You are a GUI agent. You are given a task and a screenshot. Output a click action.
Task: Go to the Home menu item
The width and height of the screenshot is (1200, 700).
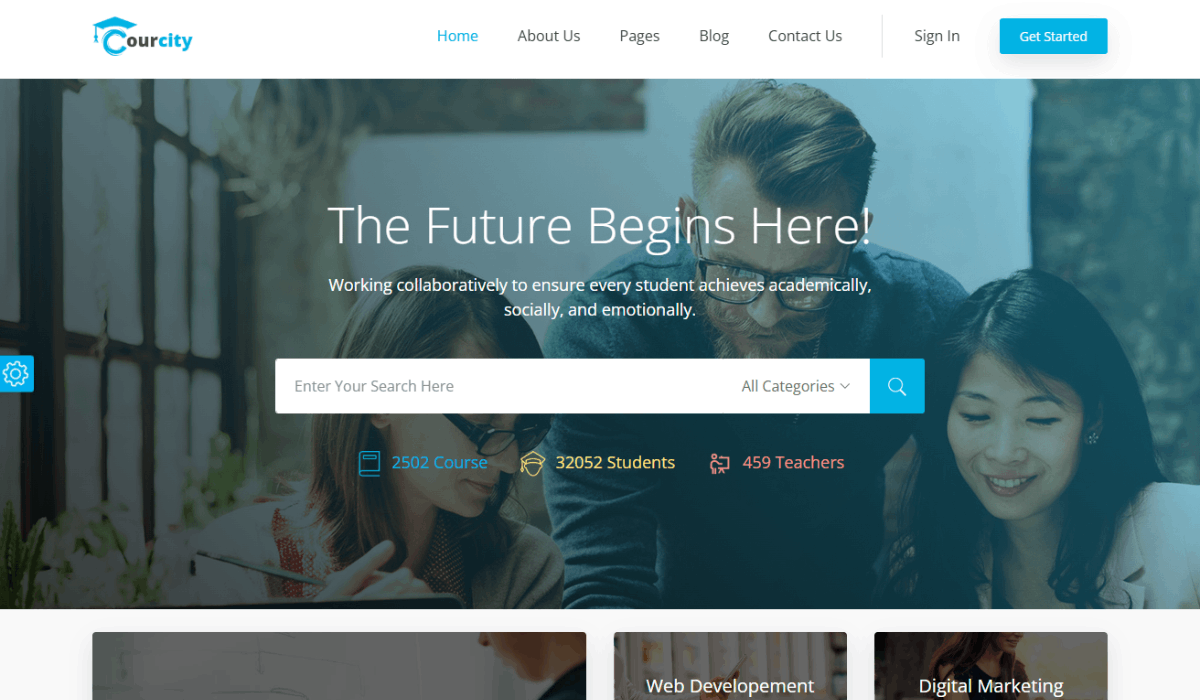coord(457,36)
